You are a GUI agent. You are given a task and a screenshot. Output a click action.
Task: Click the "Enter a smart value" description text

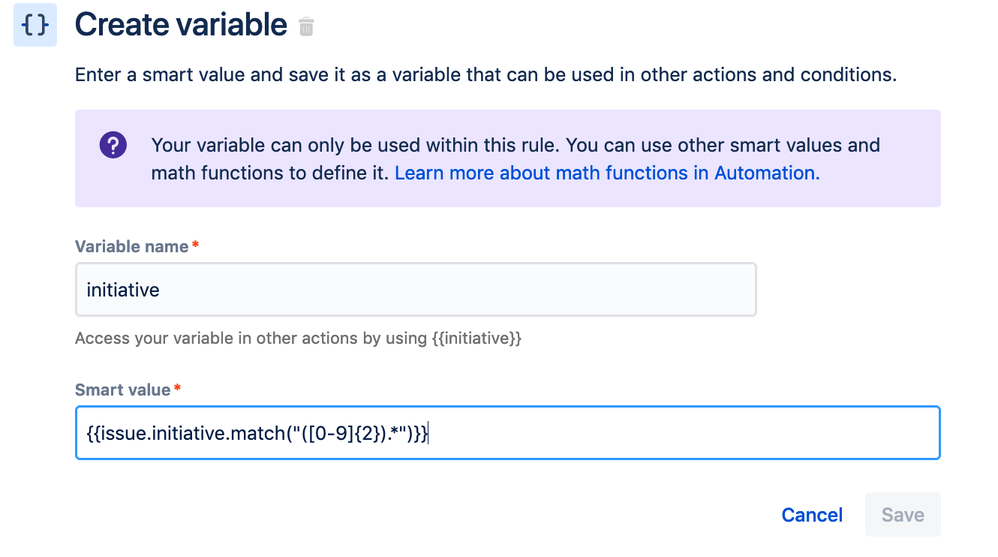click(485, 74)
